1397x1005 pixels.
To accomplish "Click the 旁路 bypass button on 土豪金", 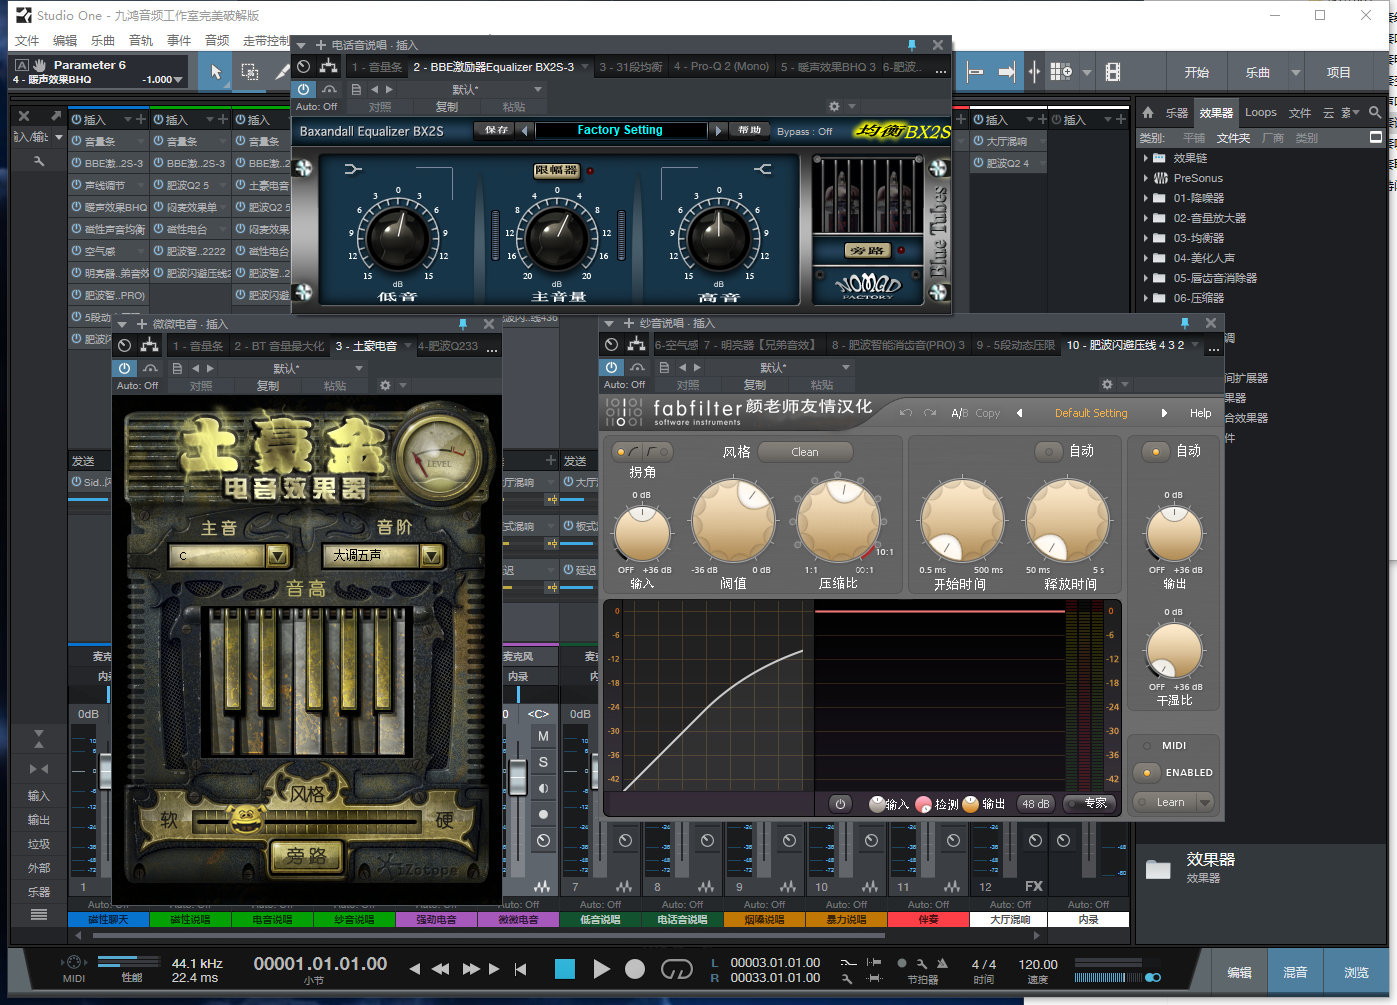I will [306, 856].
